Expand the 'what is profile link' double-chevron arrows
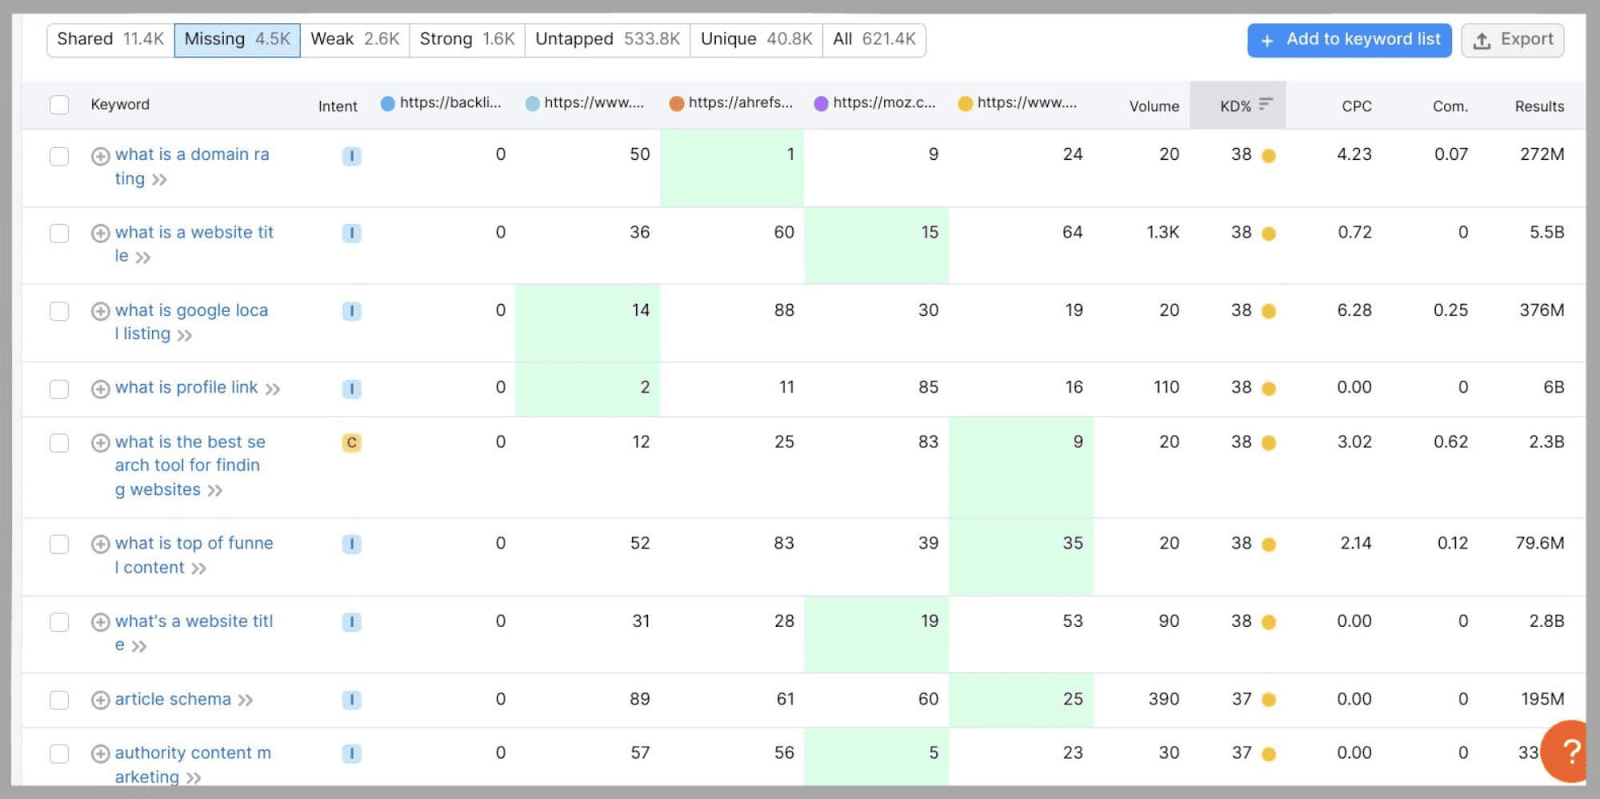The image size is (1600, 799). 273,389
